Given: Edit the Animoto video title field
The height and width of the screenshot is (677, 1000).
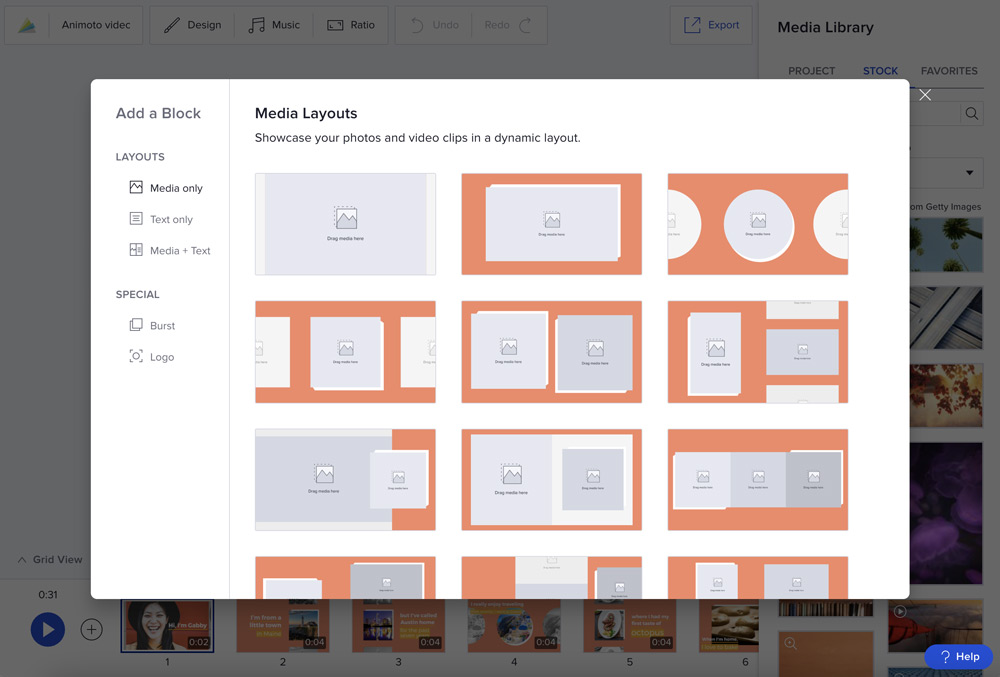Looking at the screenshot, I should coord(96,25).
